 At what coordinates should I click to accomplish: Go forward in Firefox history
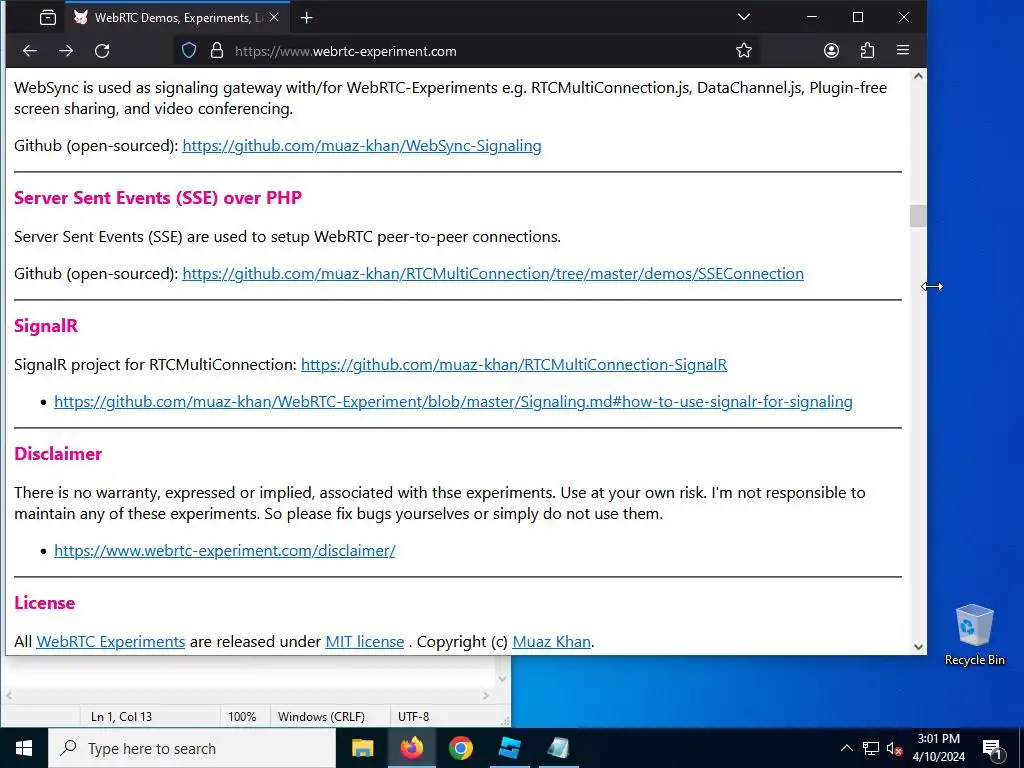66,51
